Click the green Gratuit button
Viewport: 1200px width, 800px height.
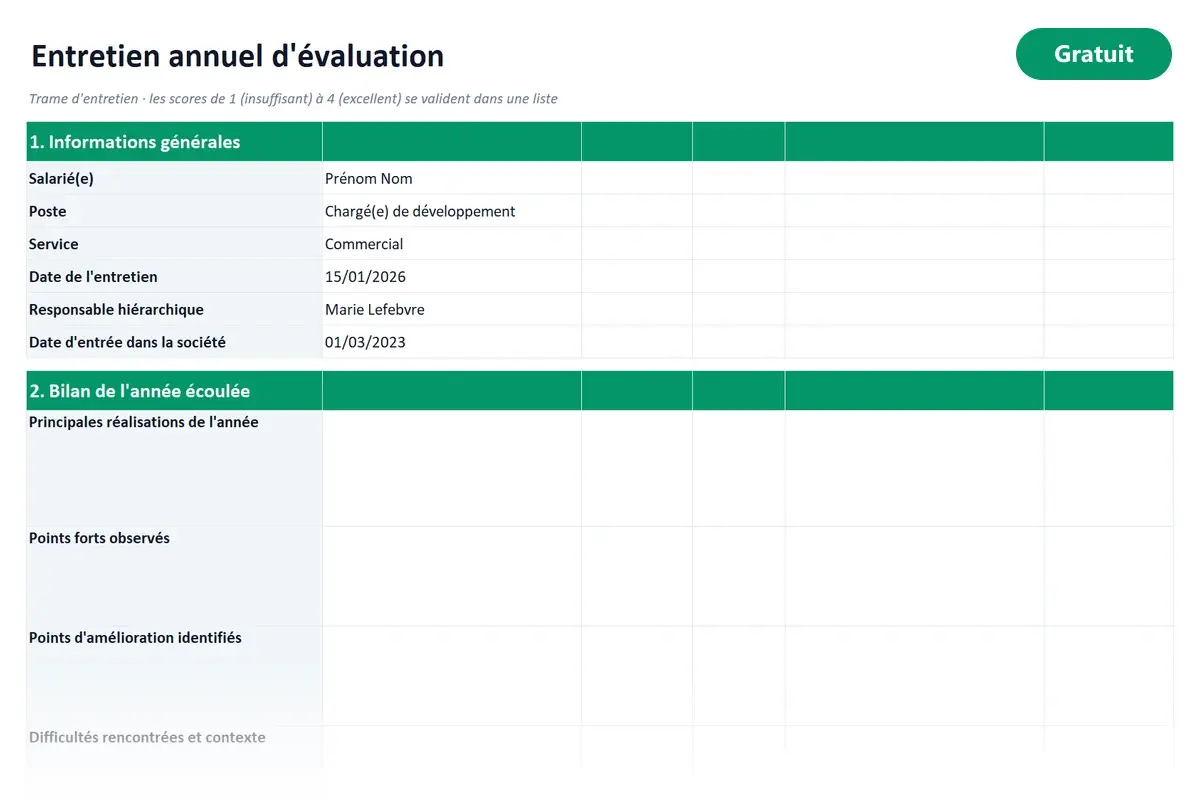coord(1093,54)
